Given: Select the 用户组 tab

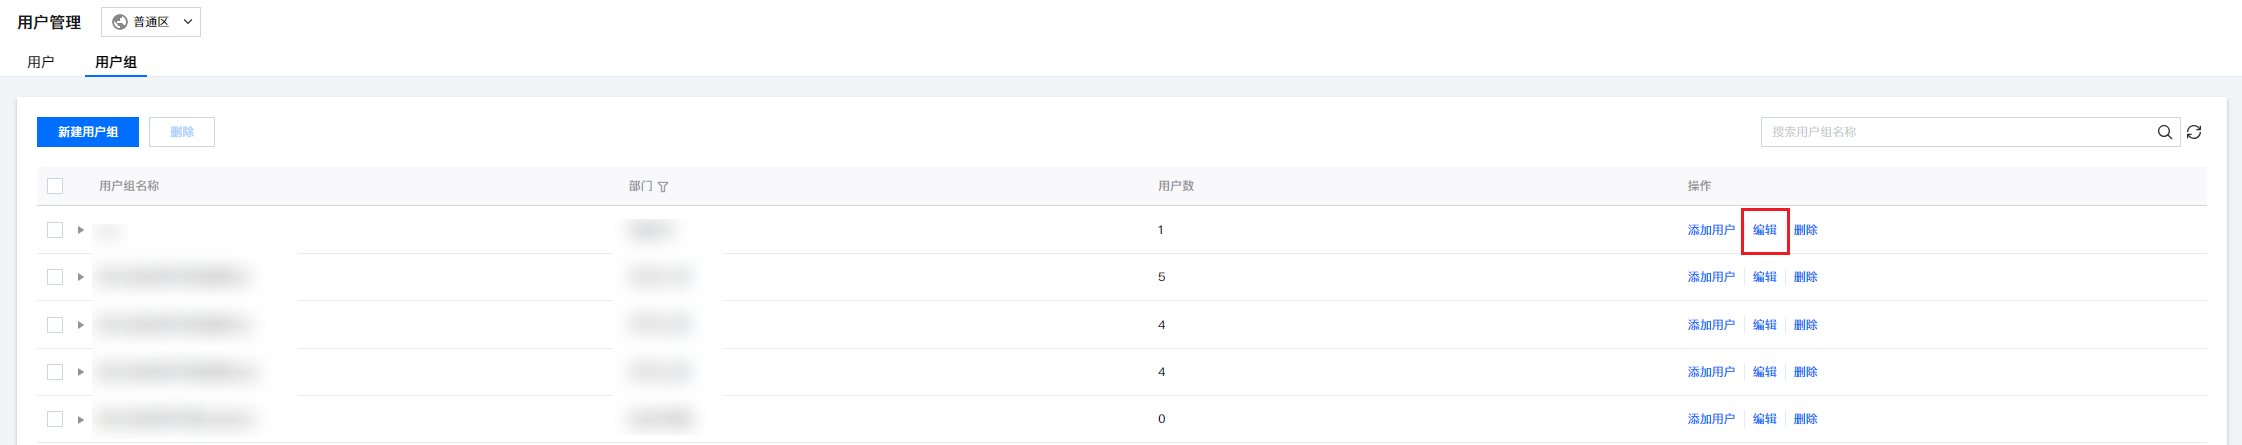Looking at the screenshot, I should click(116, 62).
